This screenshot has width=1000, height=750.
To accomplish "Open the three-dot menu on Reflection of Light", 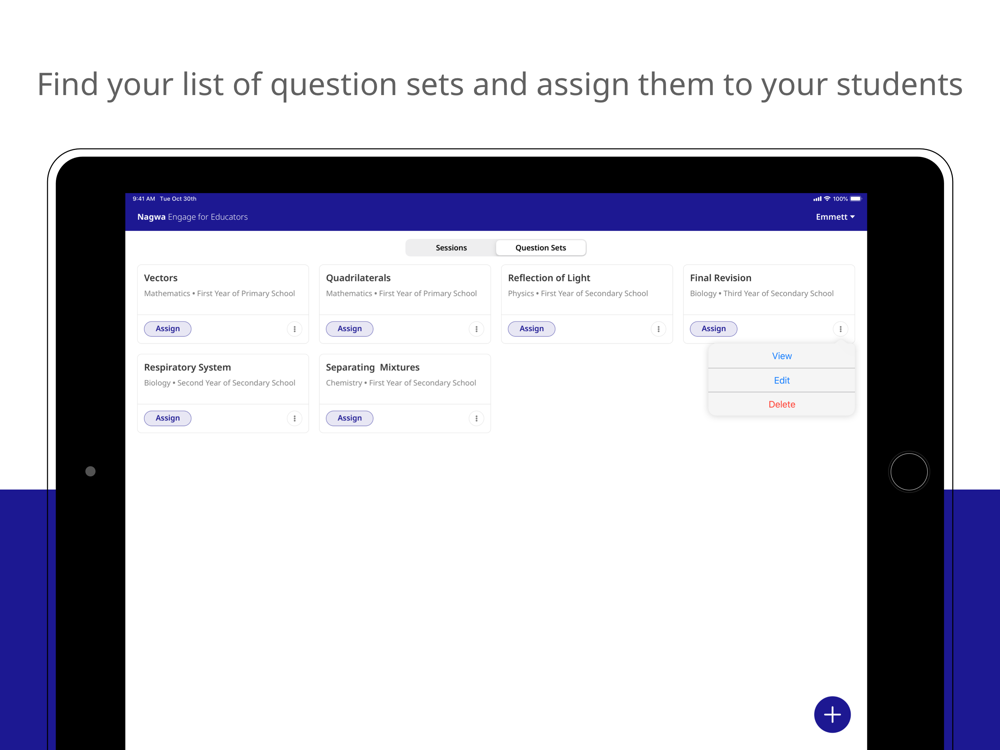I will click(658, 329).
